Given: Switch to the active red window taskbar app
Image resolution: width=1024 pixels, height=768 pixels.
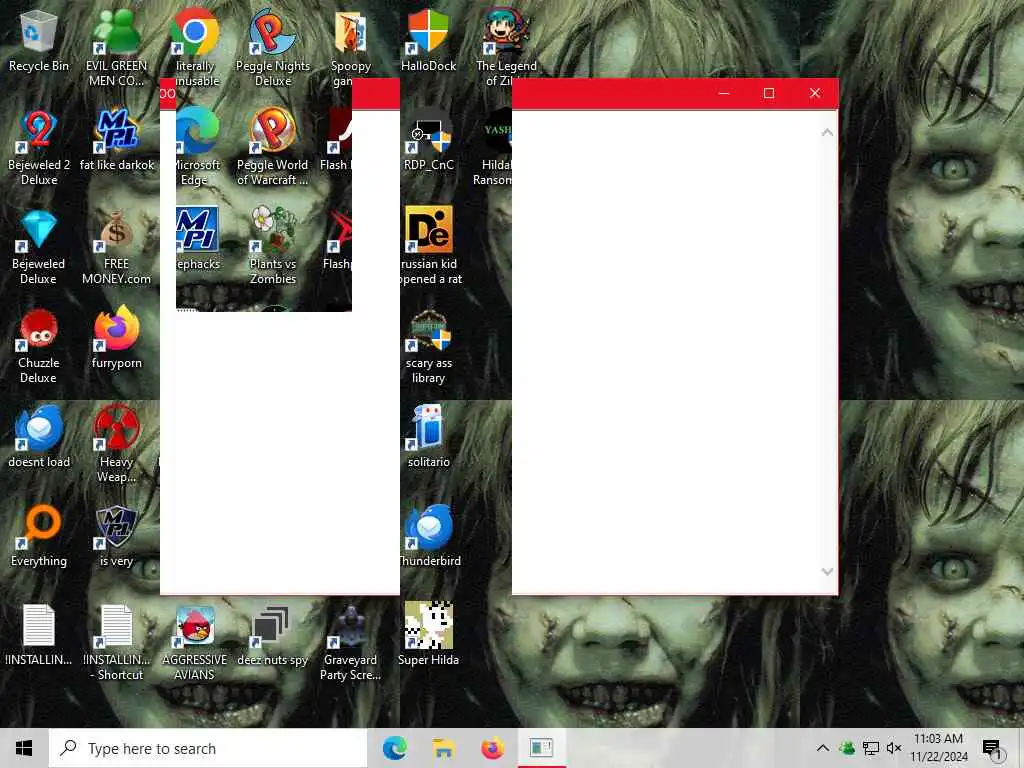Looking at the screenshot, I should [x=541, y=748].
